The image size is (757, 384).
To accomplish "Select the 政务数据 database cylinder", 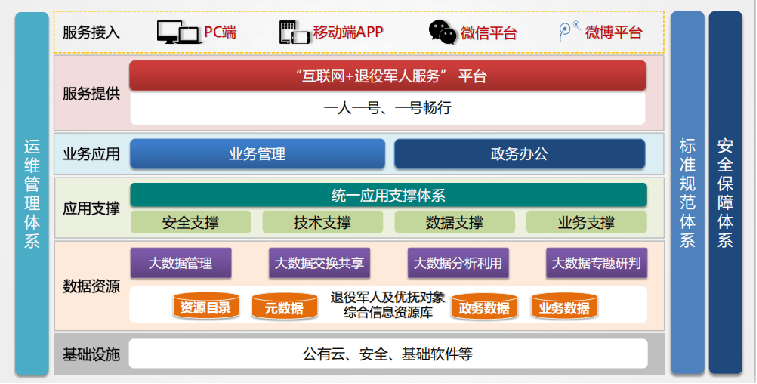I will point(484,306).
